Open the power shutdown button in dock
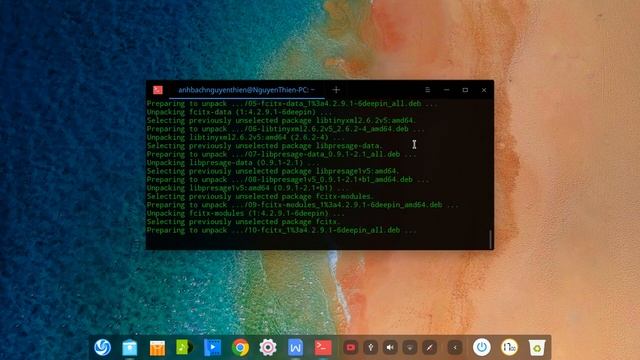Image resolution: width=640 pixels, height=360 pixels. 482,347
